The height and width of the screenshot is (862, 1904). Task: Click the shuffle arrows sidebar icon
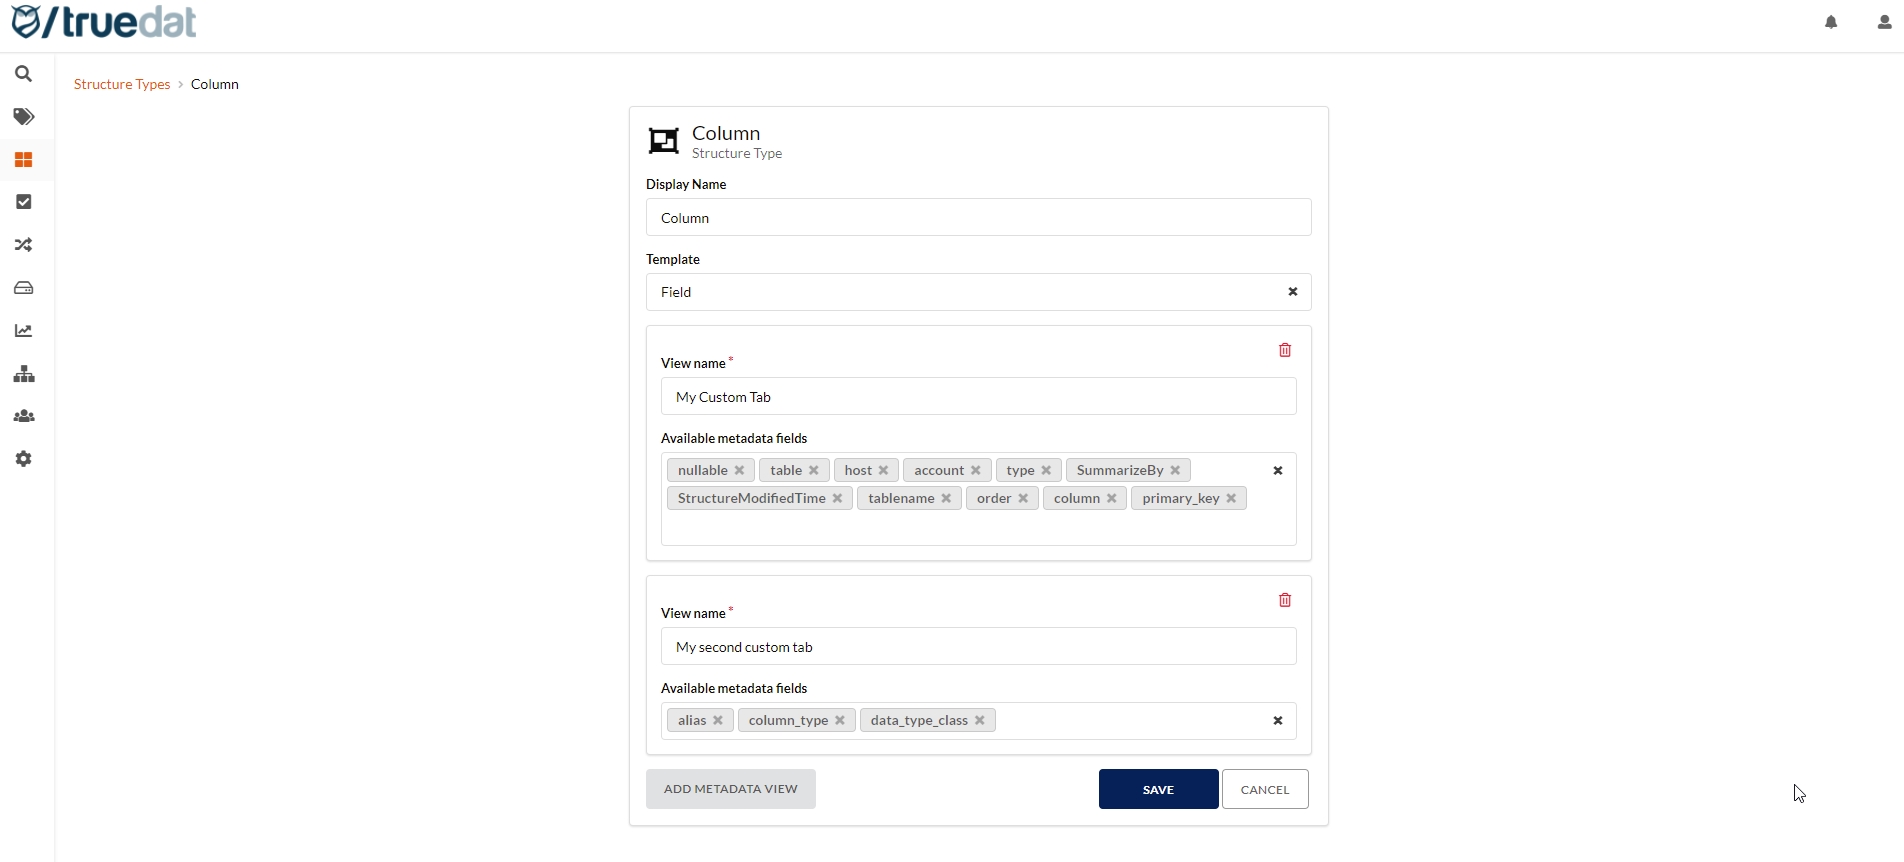click(x=24, y=245)
